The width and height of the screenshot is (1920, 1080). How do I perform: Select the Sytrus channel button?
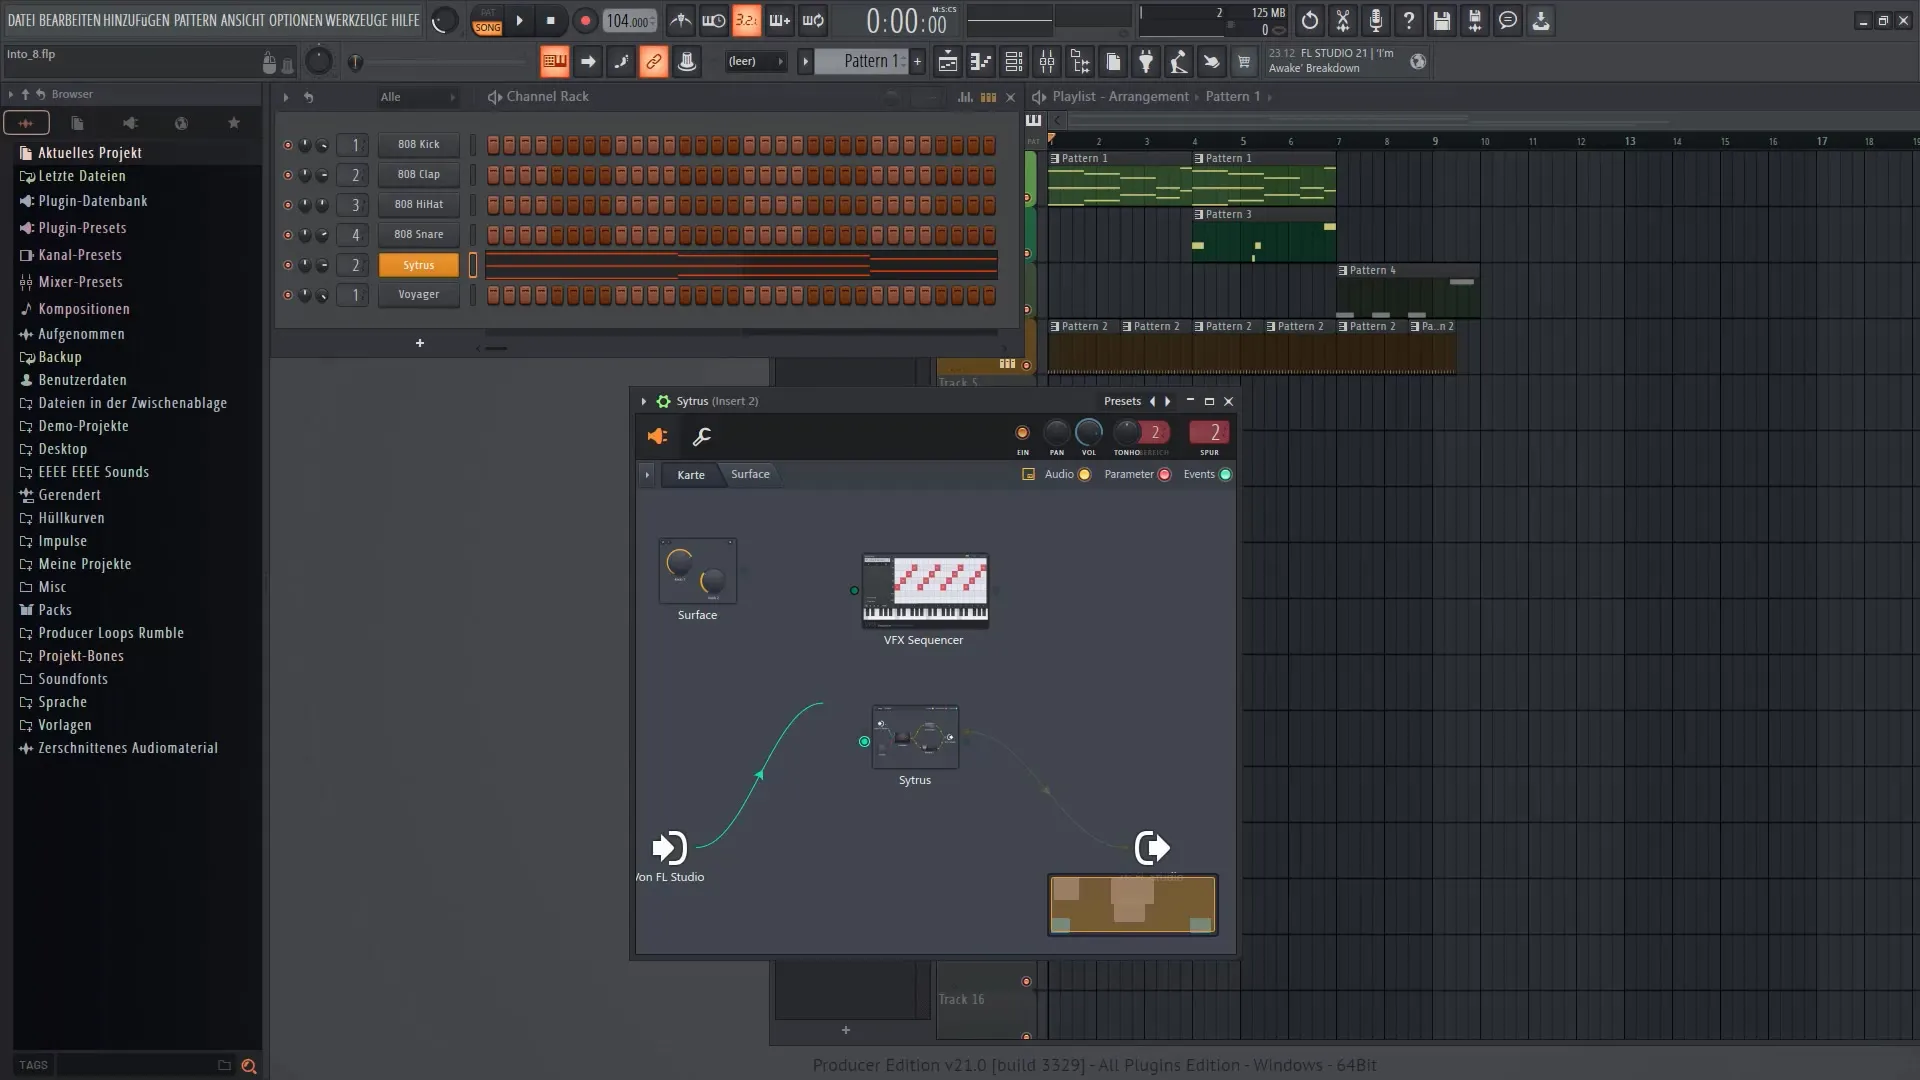(x=418, y=265)
